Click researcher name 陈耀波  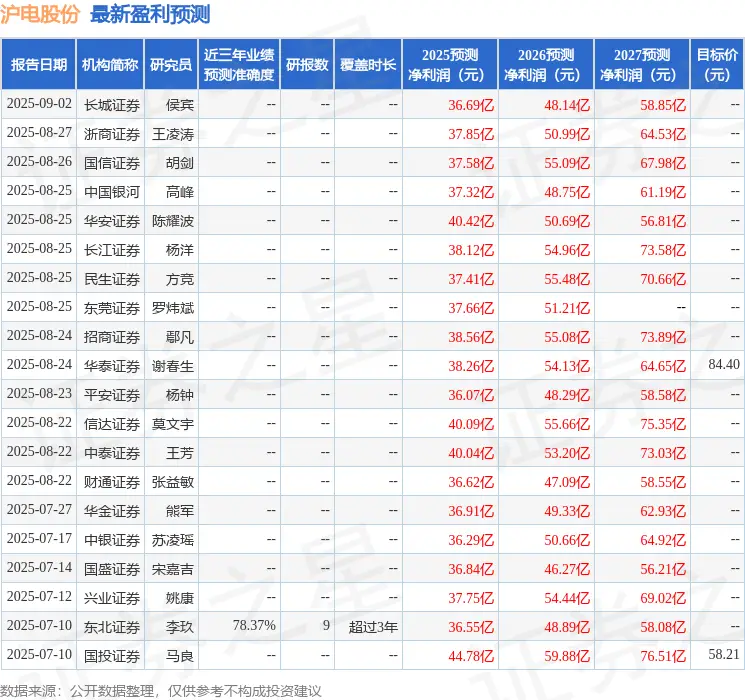pyautogui.click(x=173, y=221)
